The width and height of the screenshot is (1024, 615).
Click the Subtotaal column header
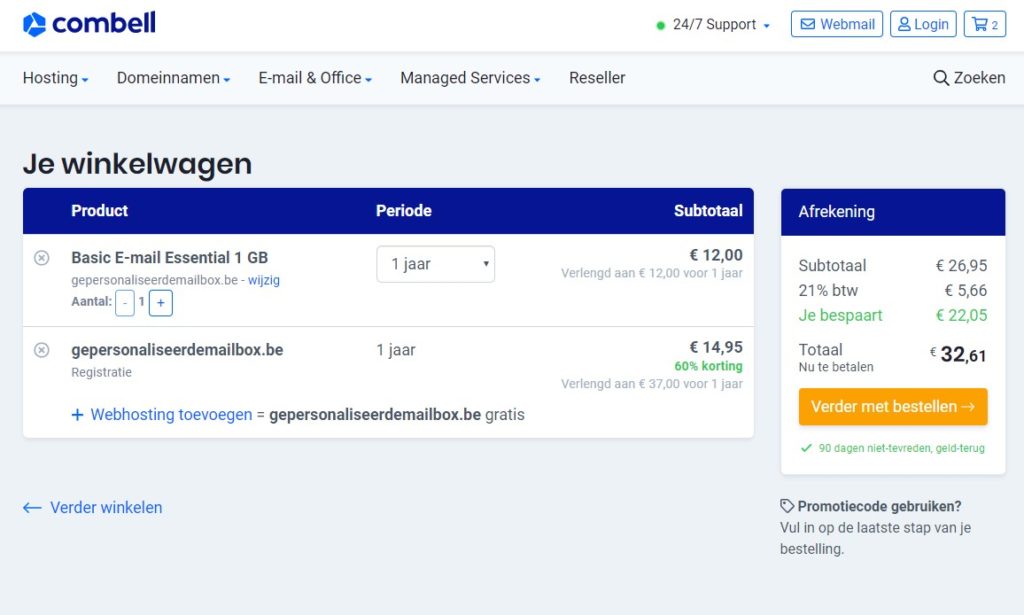coord(708,211)
